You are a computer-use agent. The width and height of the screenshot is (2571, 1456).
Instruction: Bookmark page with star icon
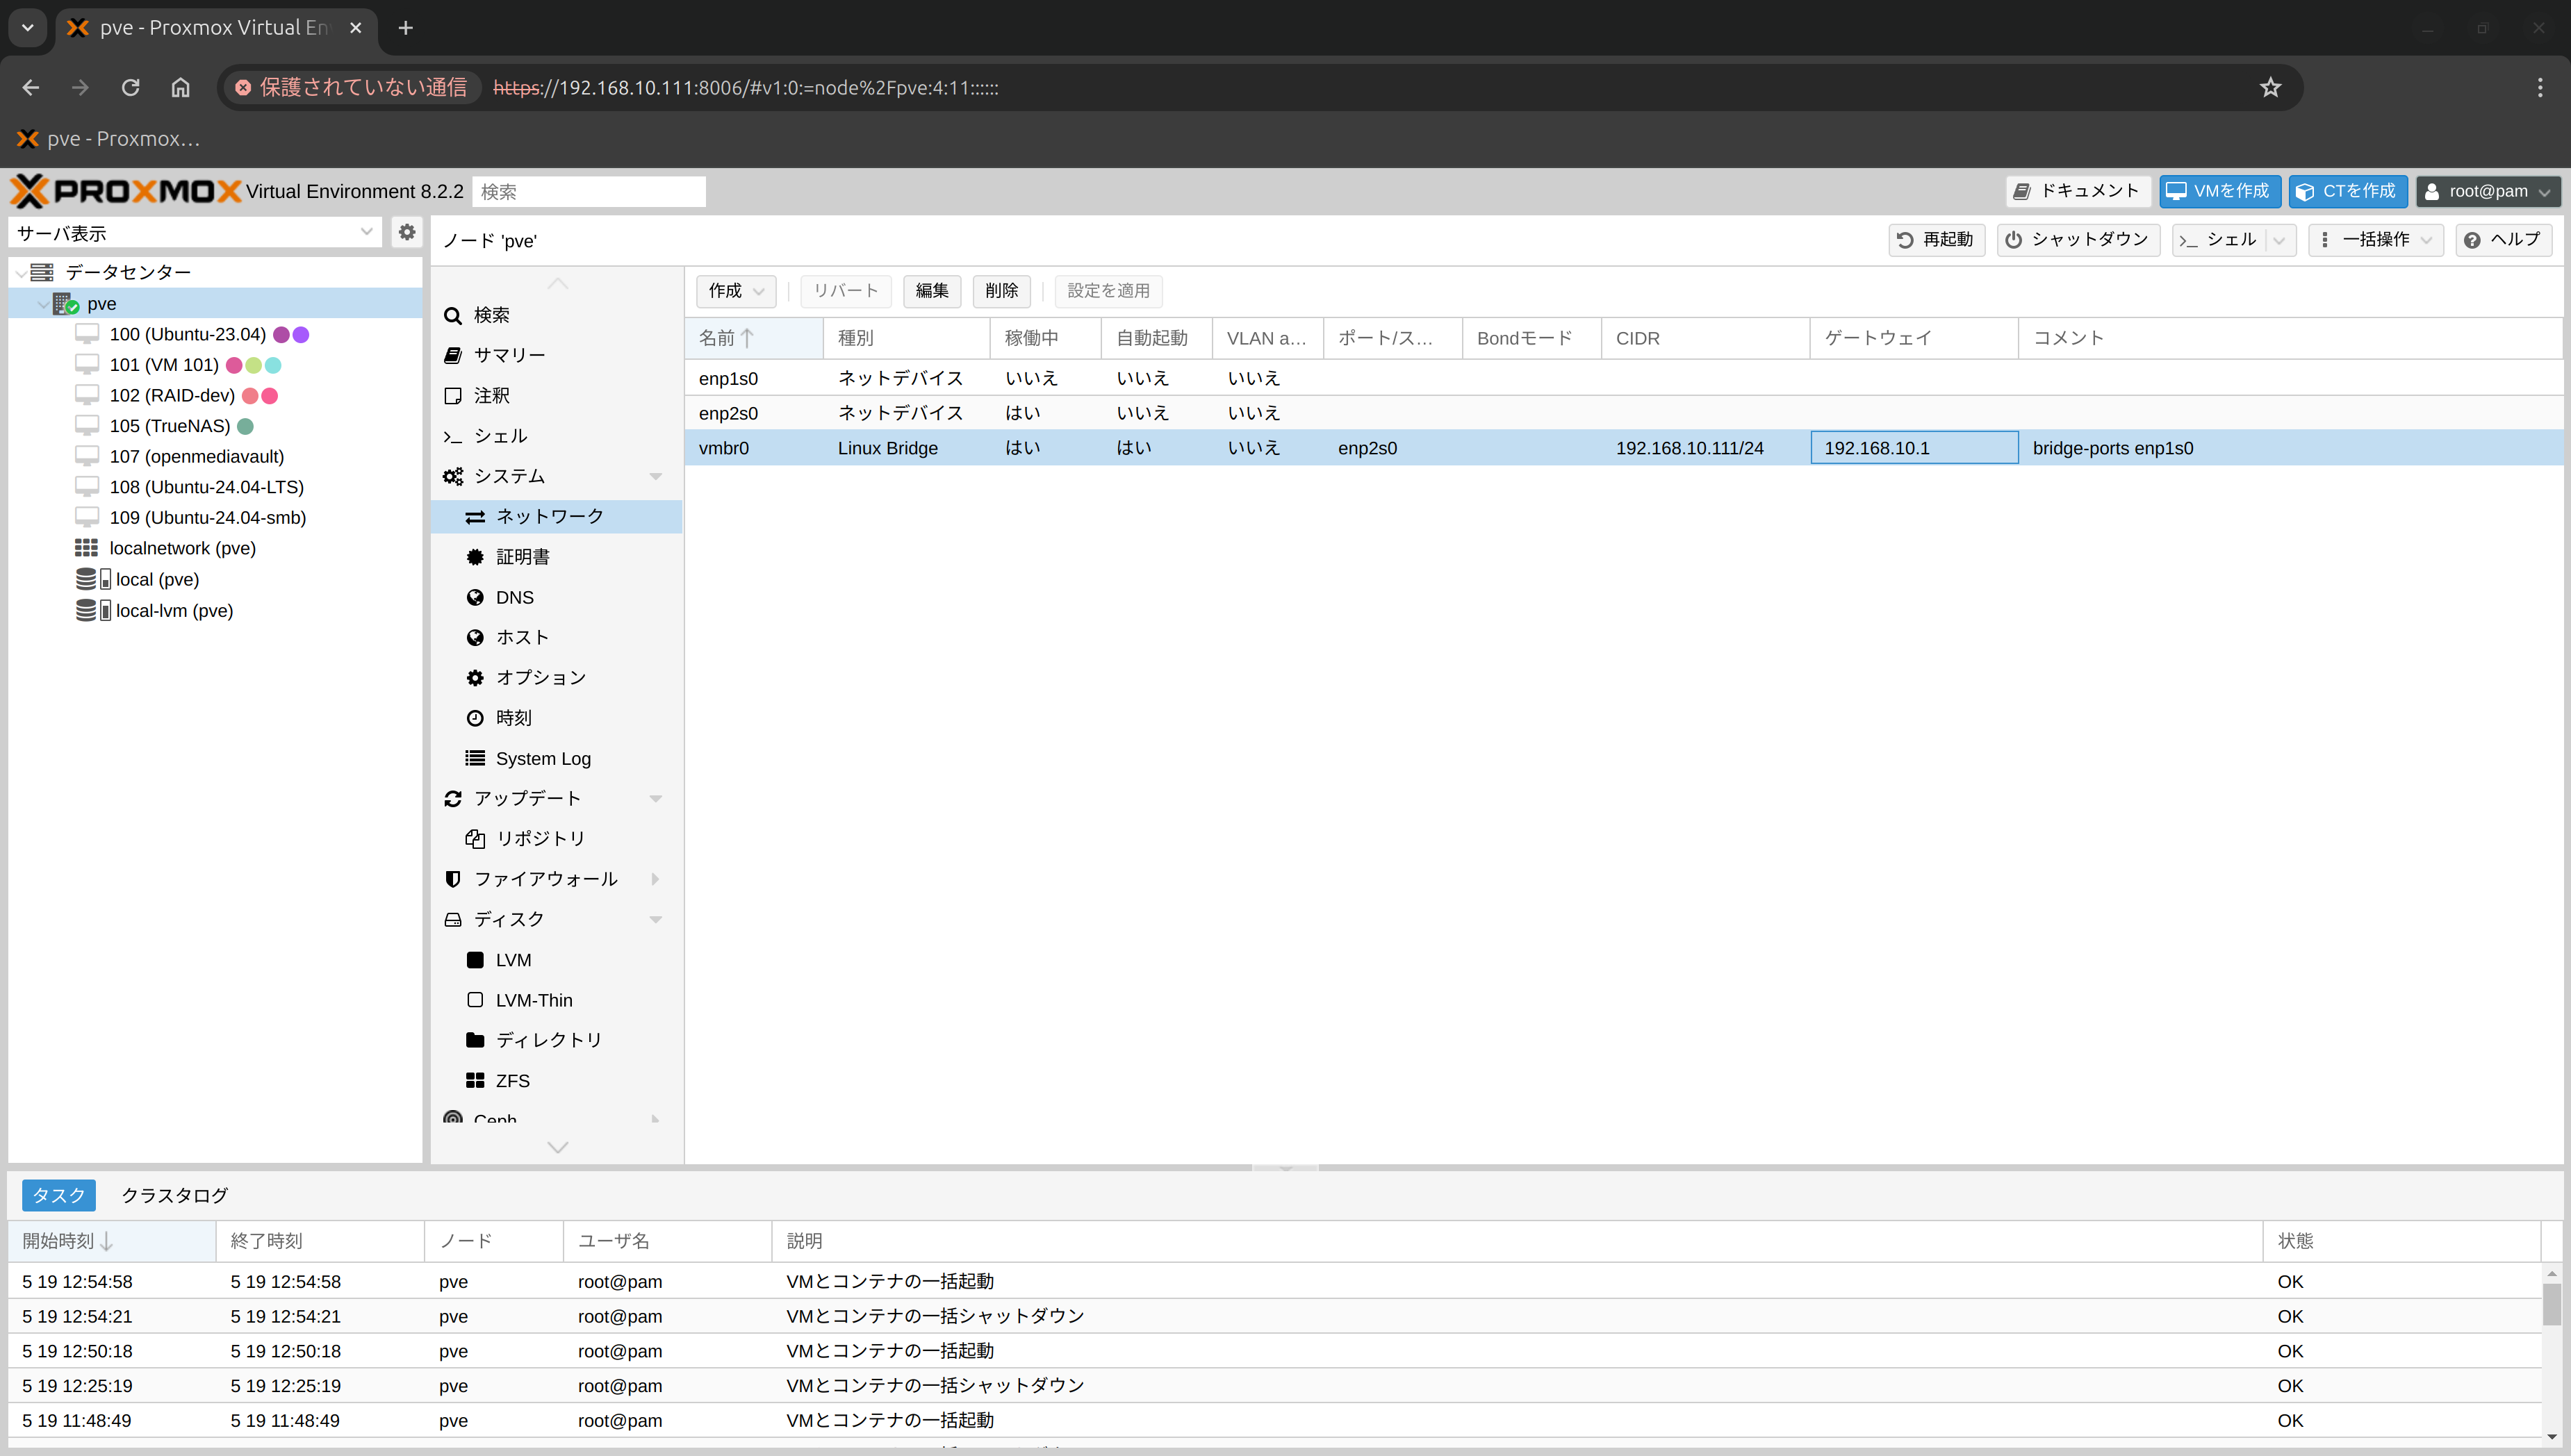[x=2270, y=88]
